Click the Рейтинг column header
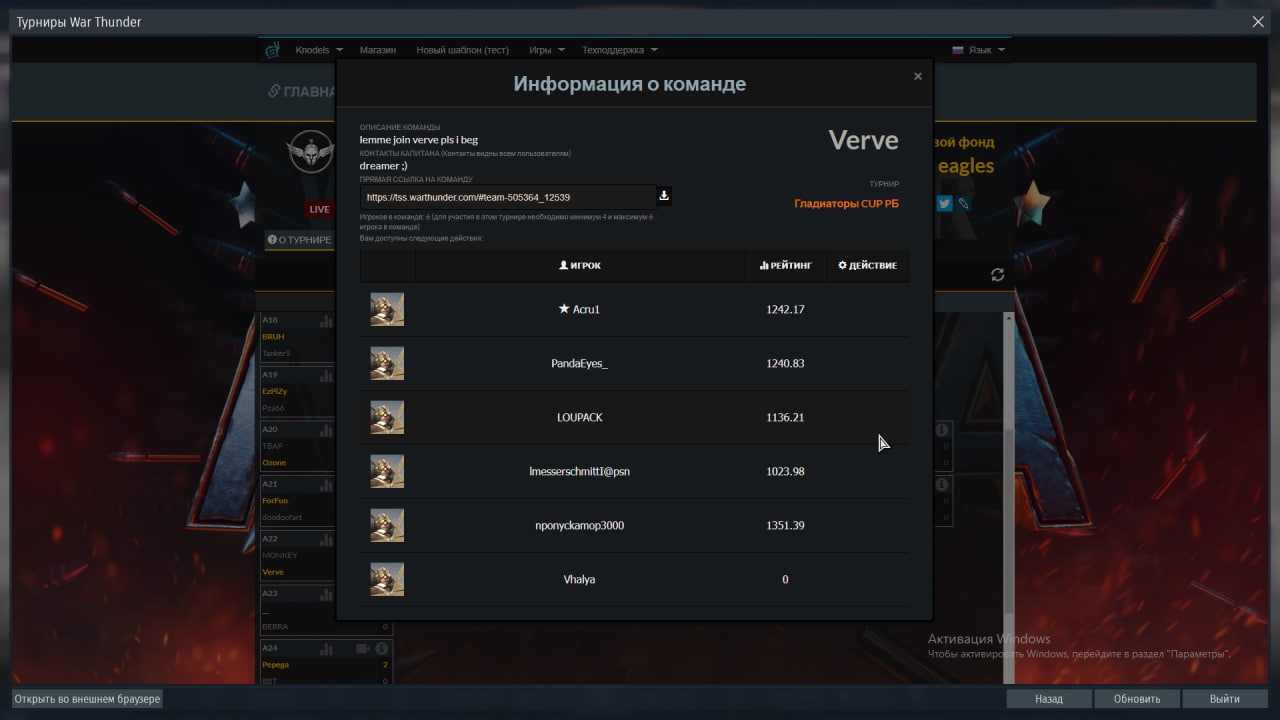 [785, 265]
